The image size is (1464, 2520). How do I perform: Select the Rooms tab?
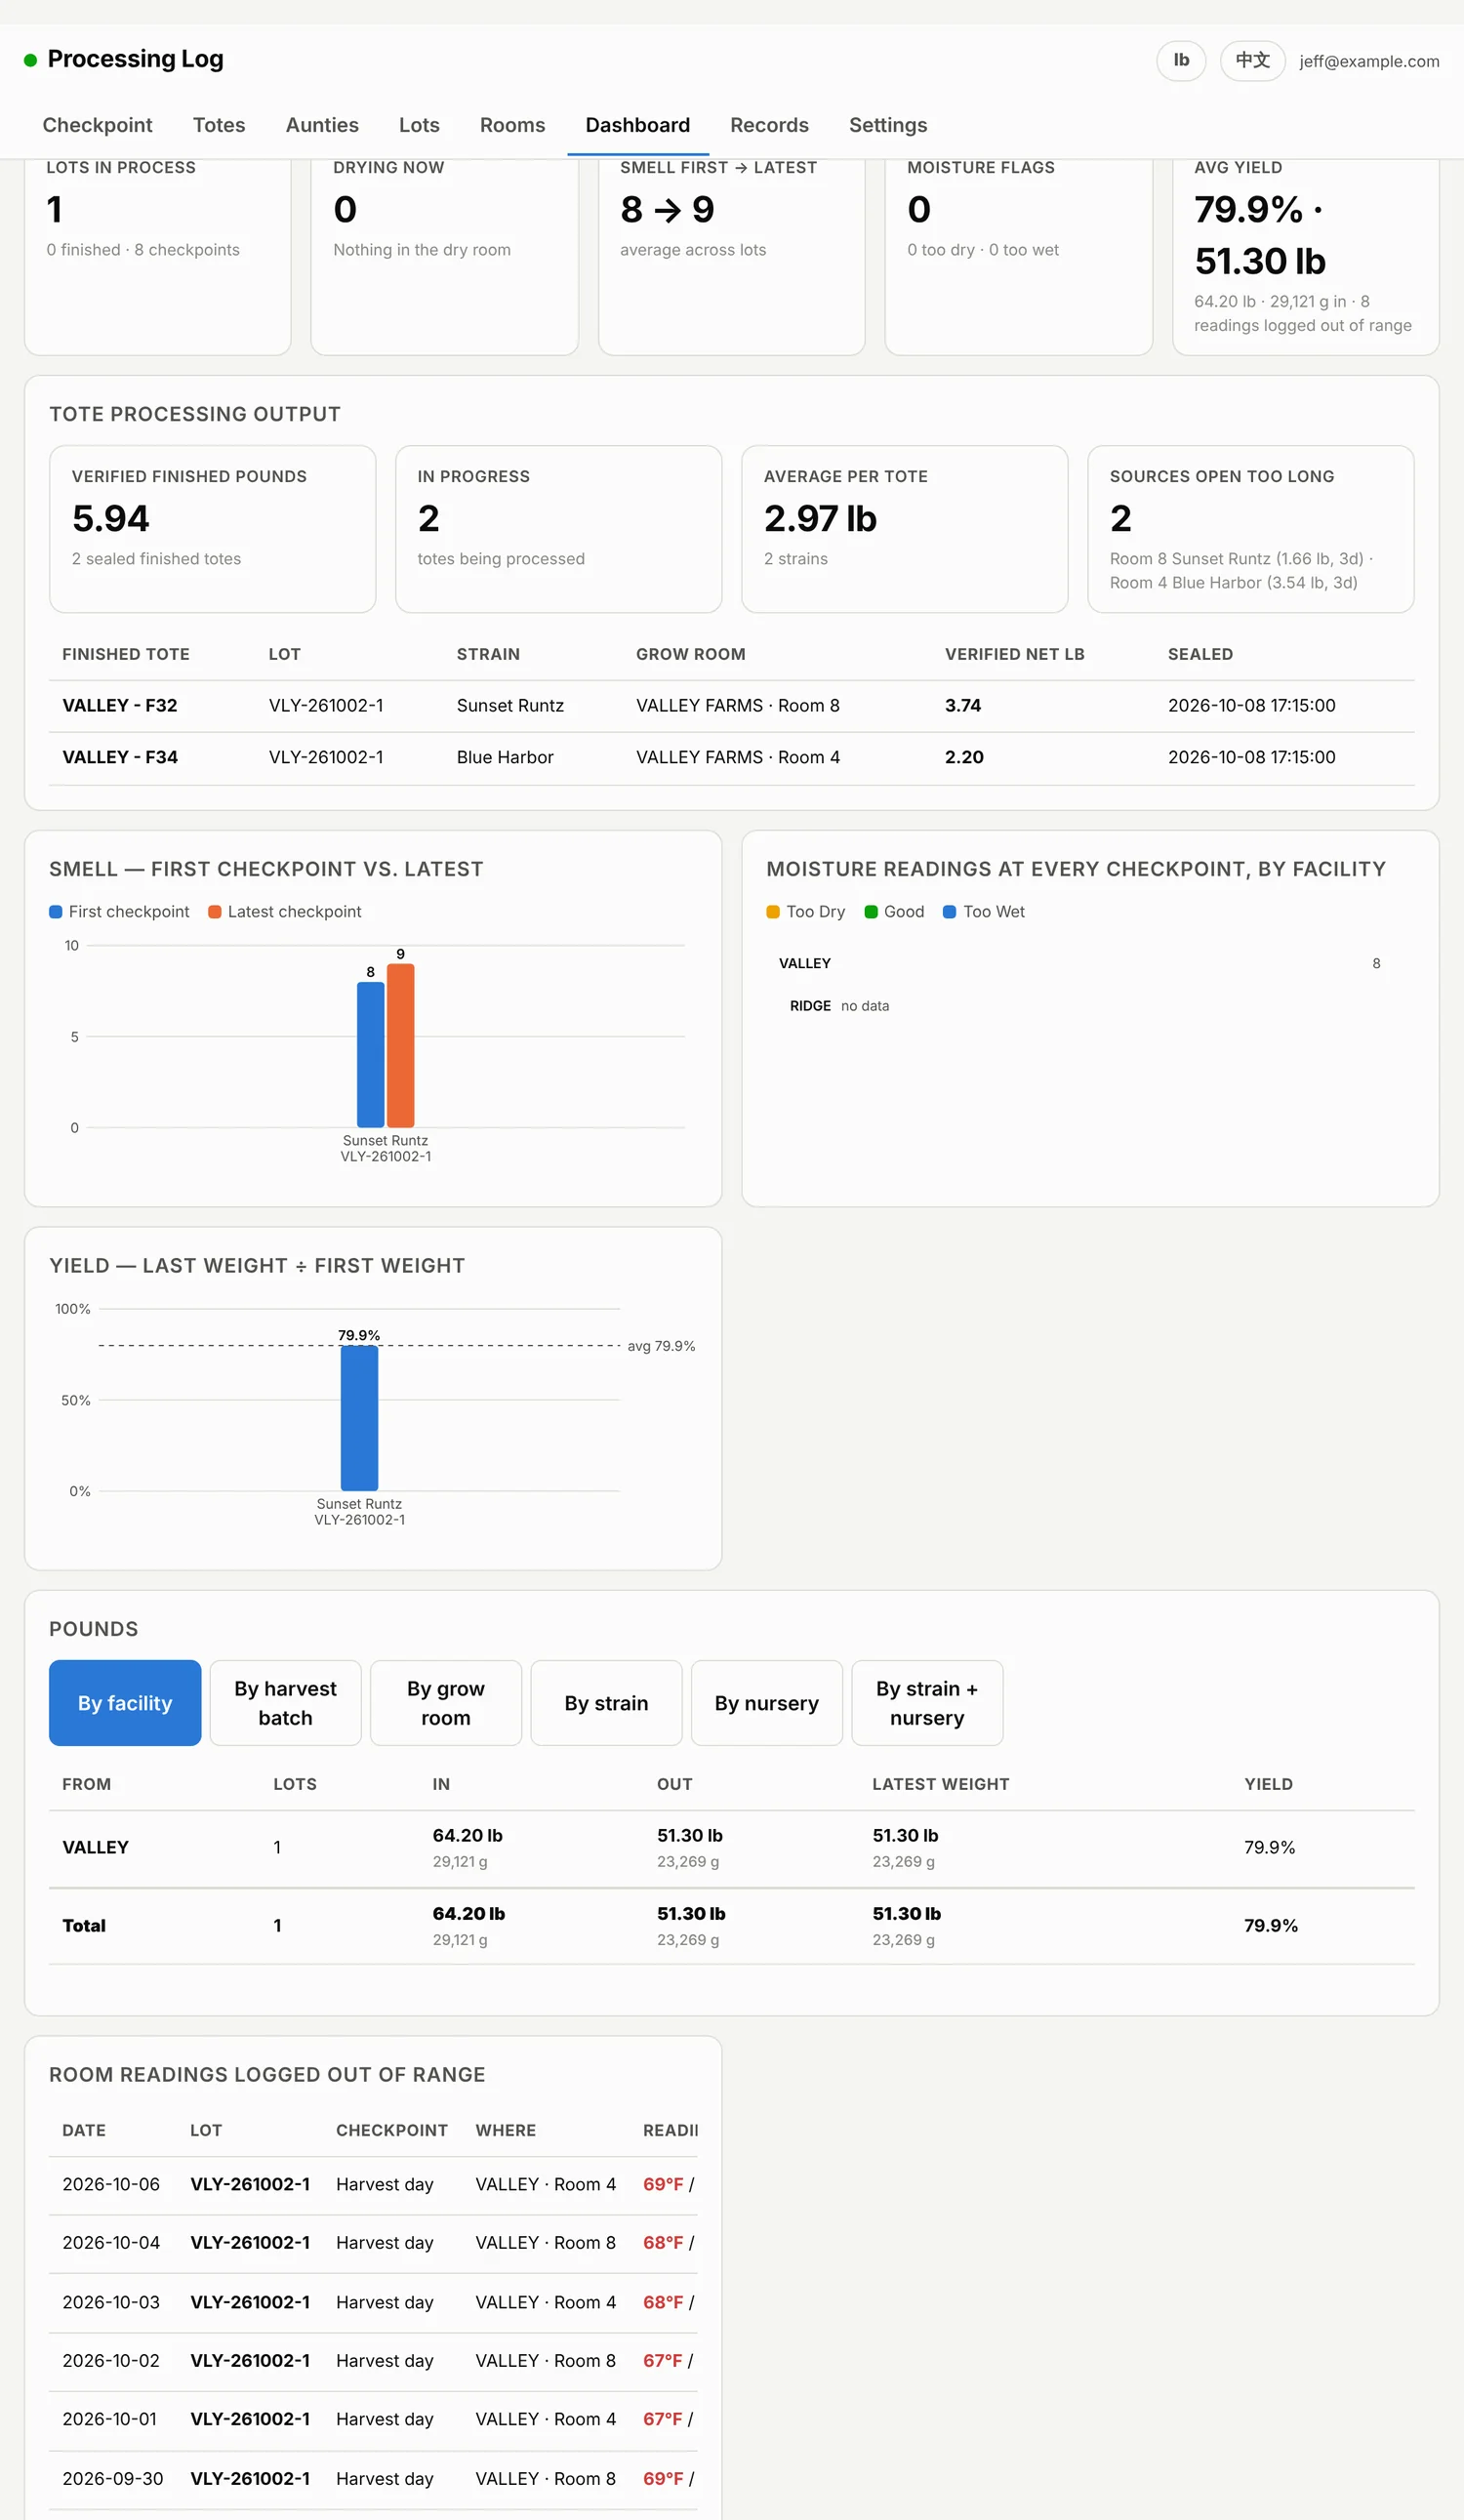(512, 125)
